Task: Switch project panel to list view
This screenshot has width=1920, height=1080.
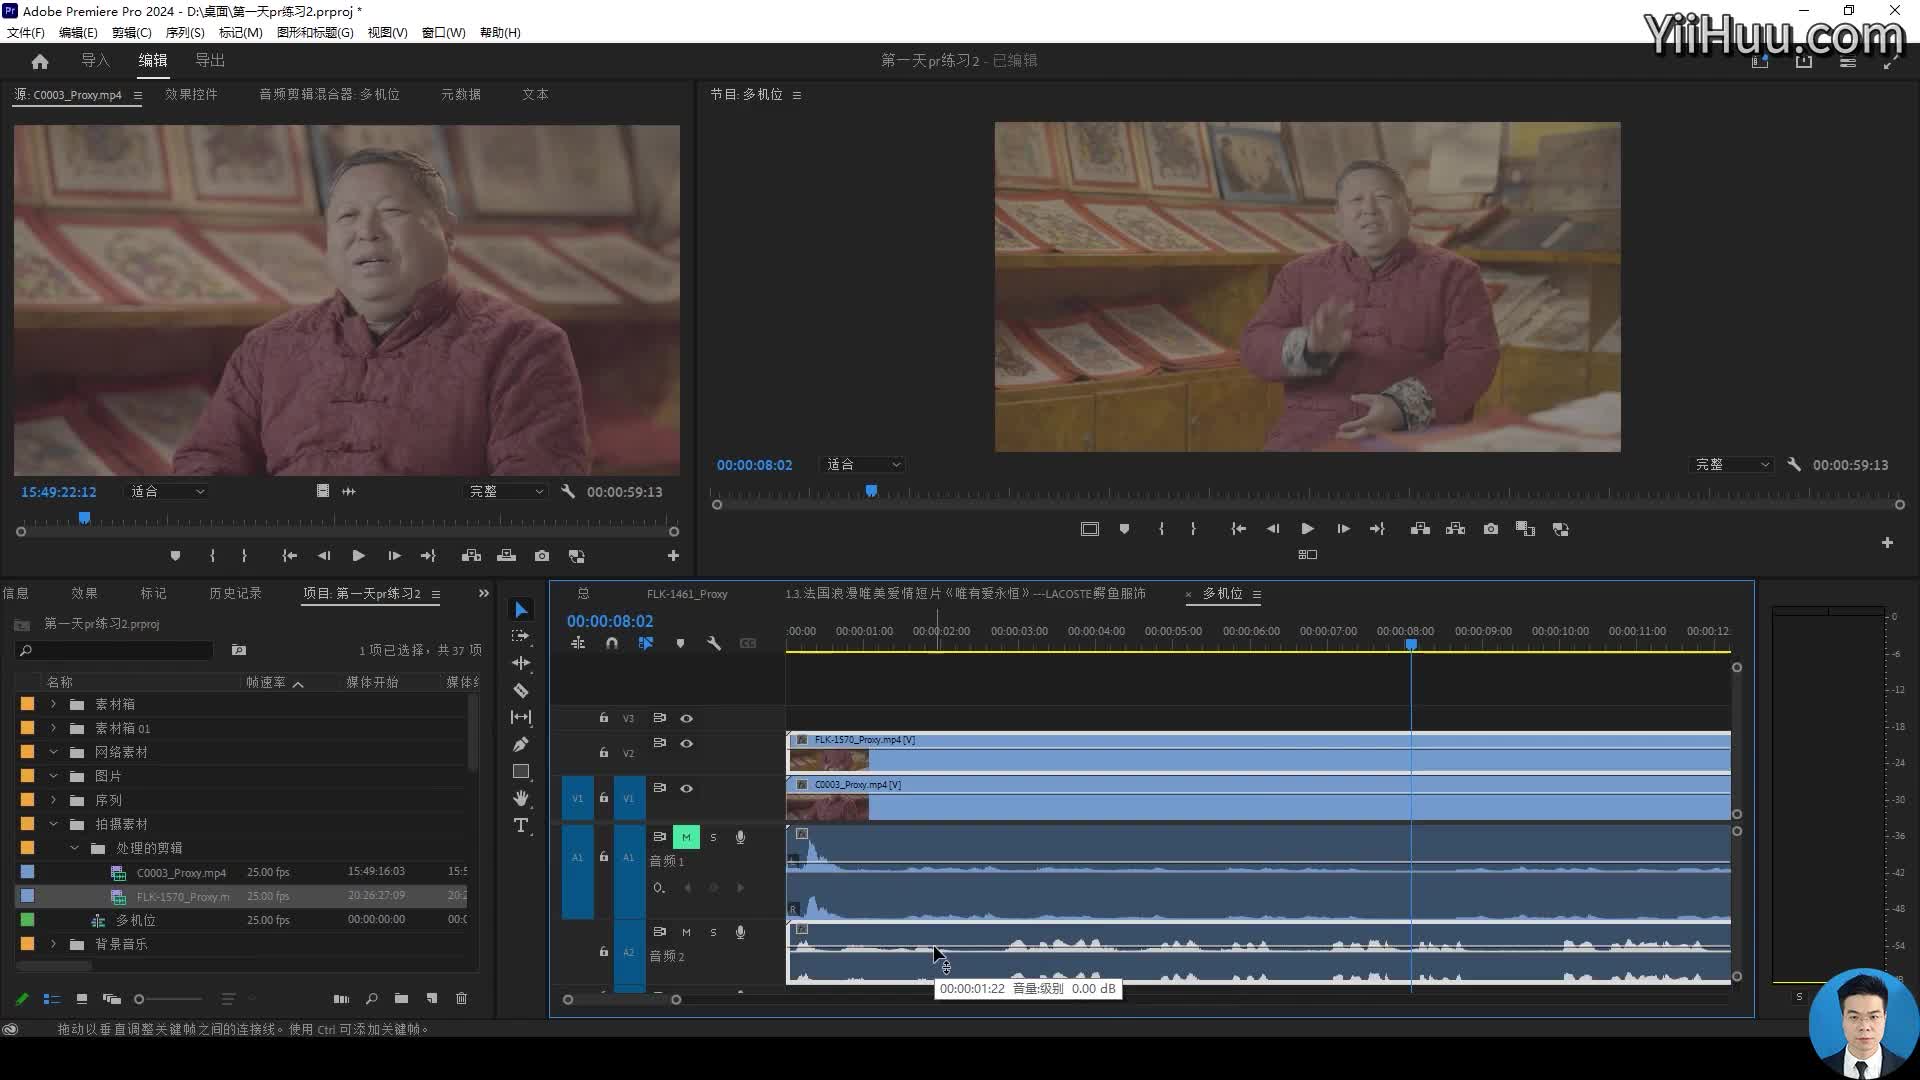Action: click(52, 999)
